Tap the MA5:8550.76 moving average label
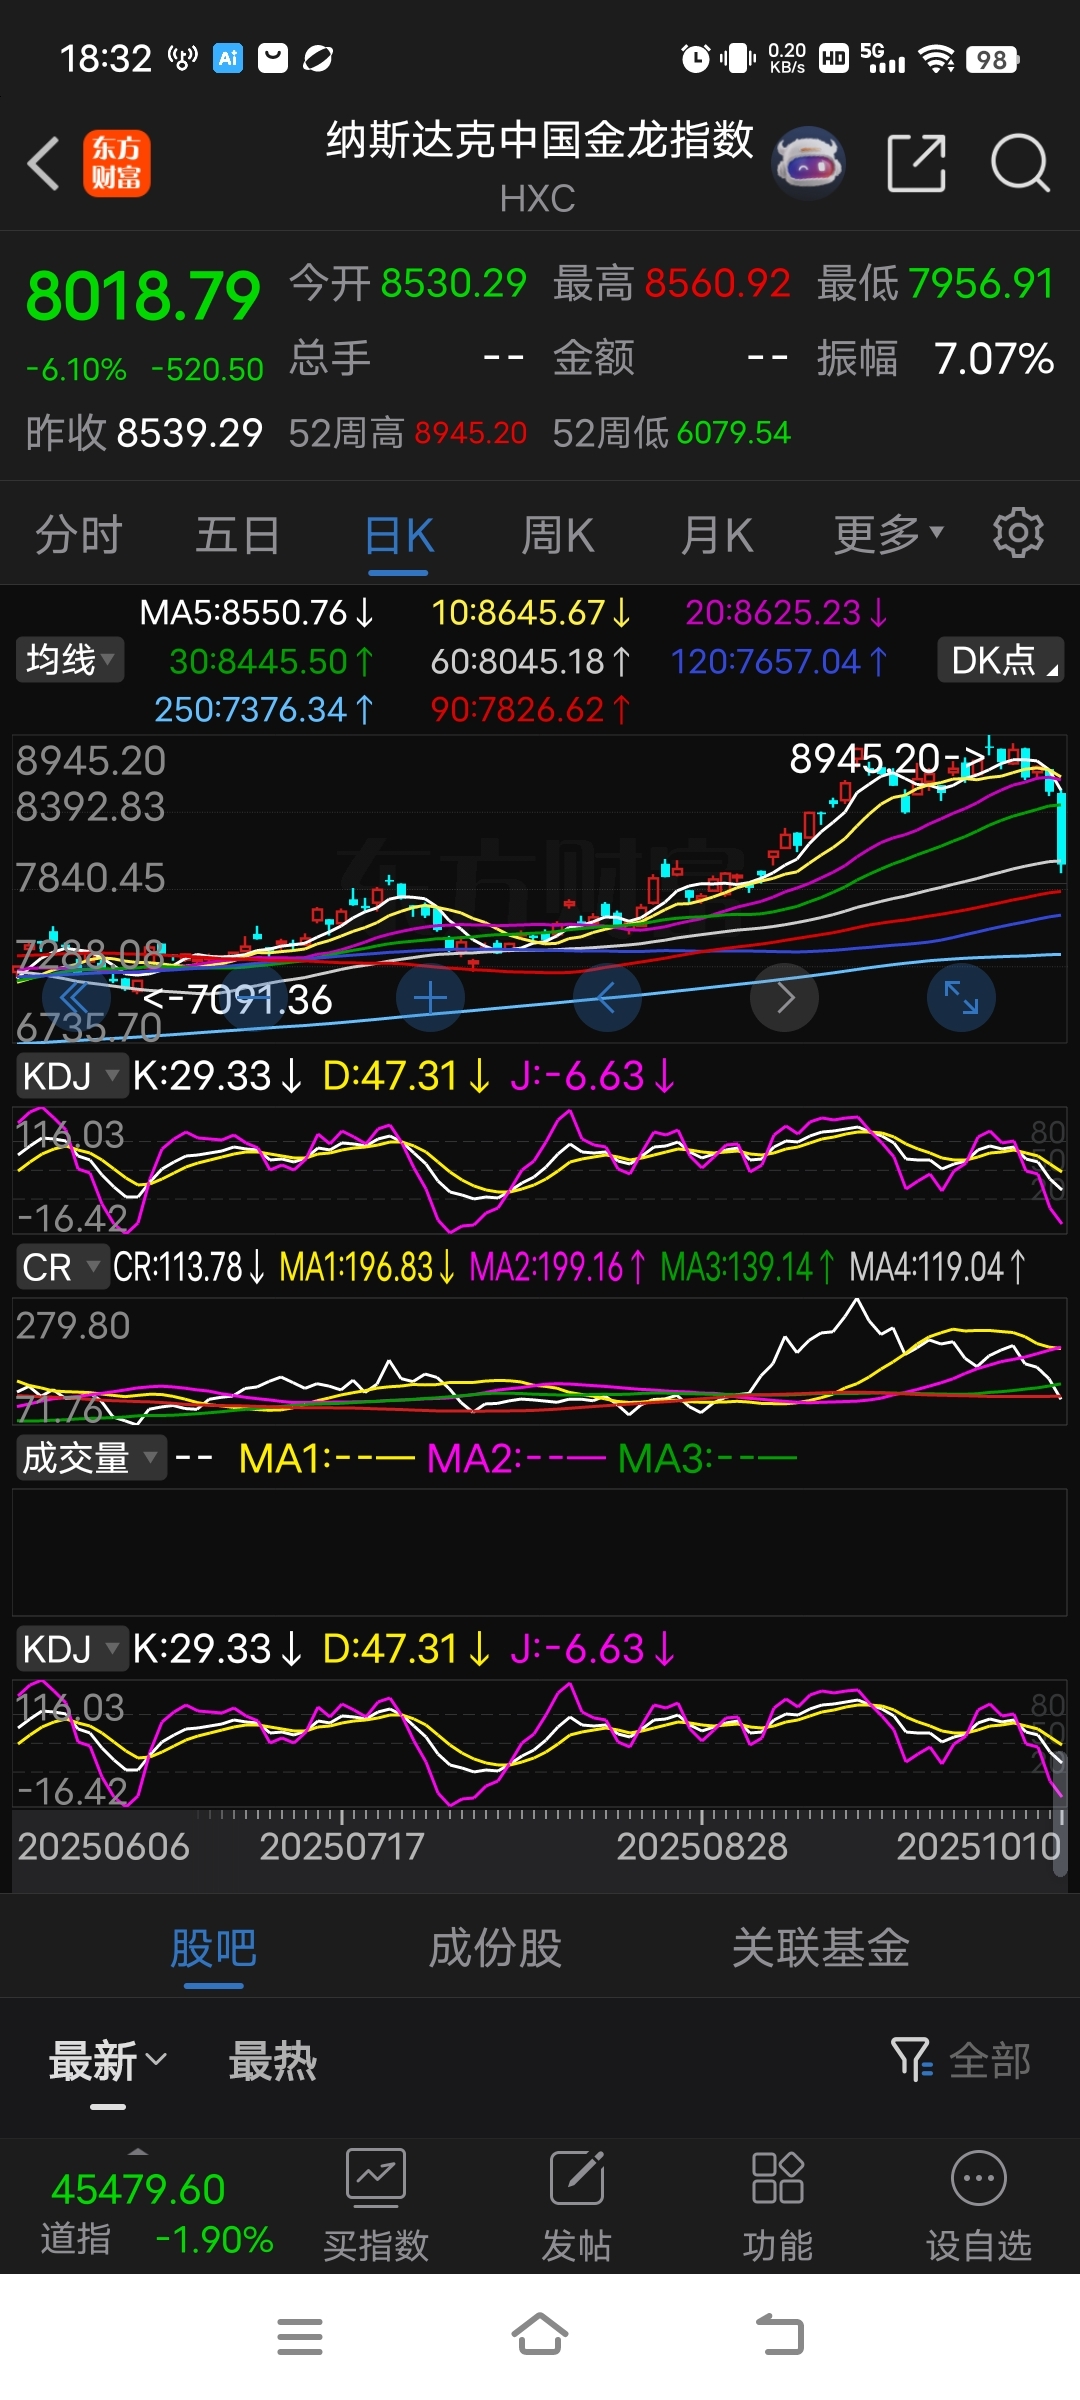This screenshot has height=2400, width=1080. click(x=257, y=612)
